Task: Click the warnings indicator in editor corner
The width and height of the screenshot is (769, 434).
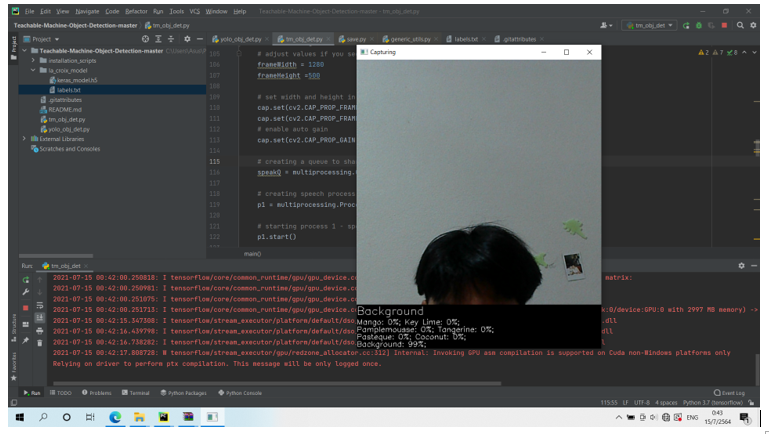Action: click(718, 52)
